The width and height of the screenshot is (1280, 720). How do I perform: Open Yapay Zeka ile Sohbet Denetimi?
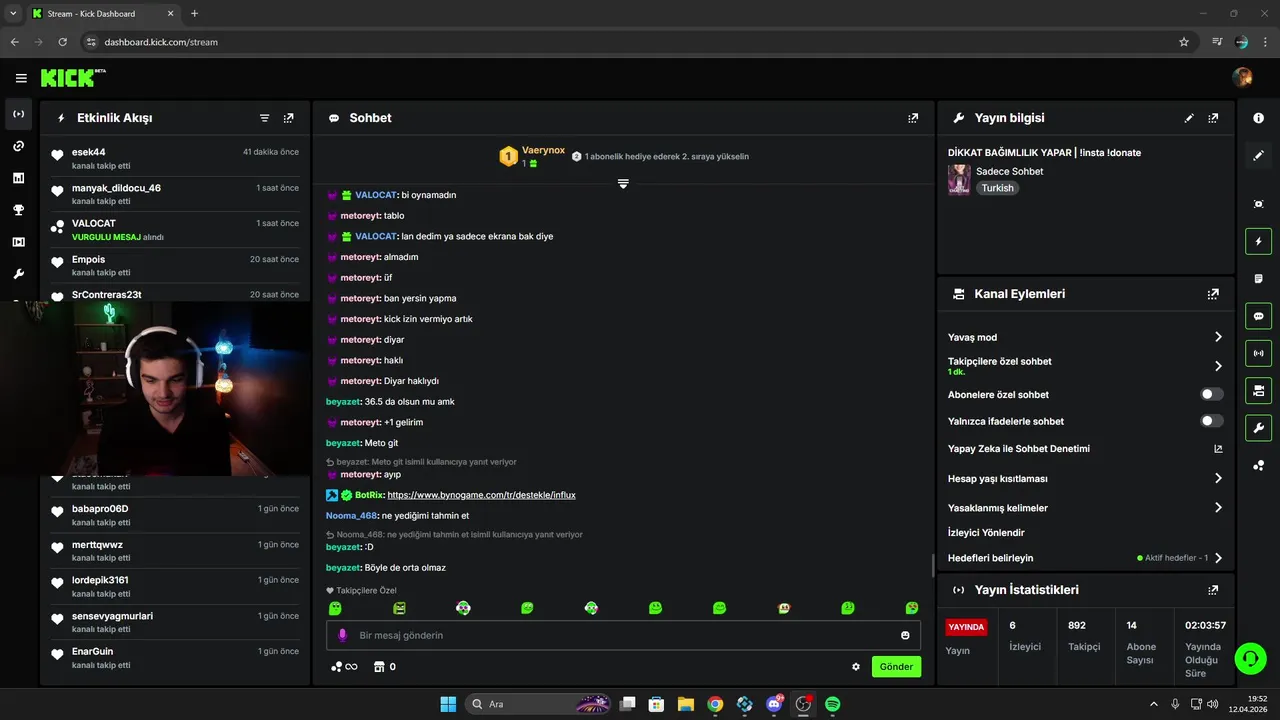pos(1085,449)
